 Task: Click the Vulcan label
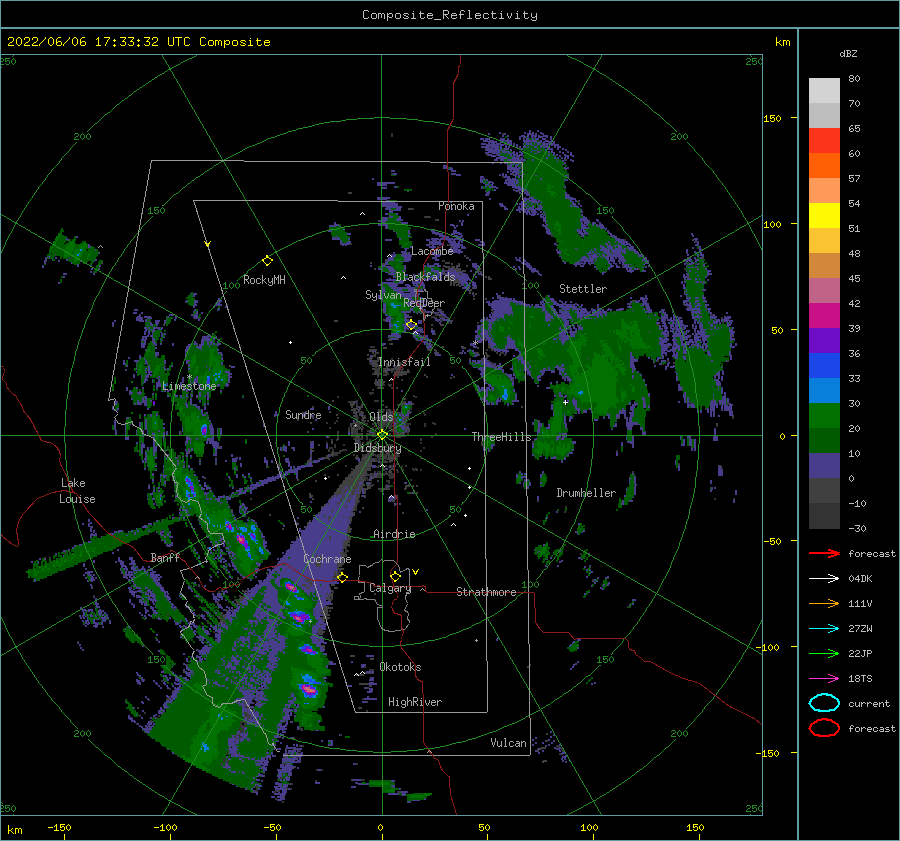click(x=508, y=743)
